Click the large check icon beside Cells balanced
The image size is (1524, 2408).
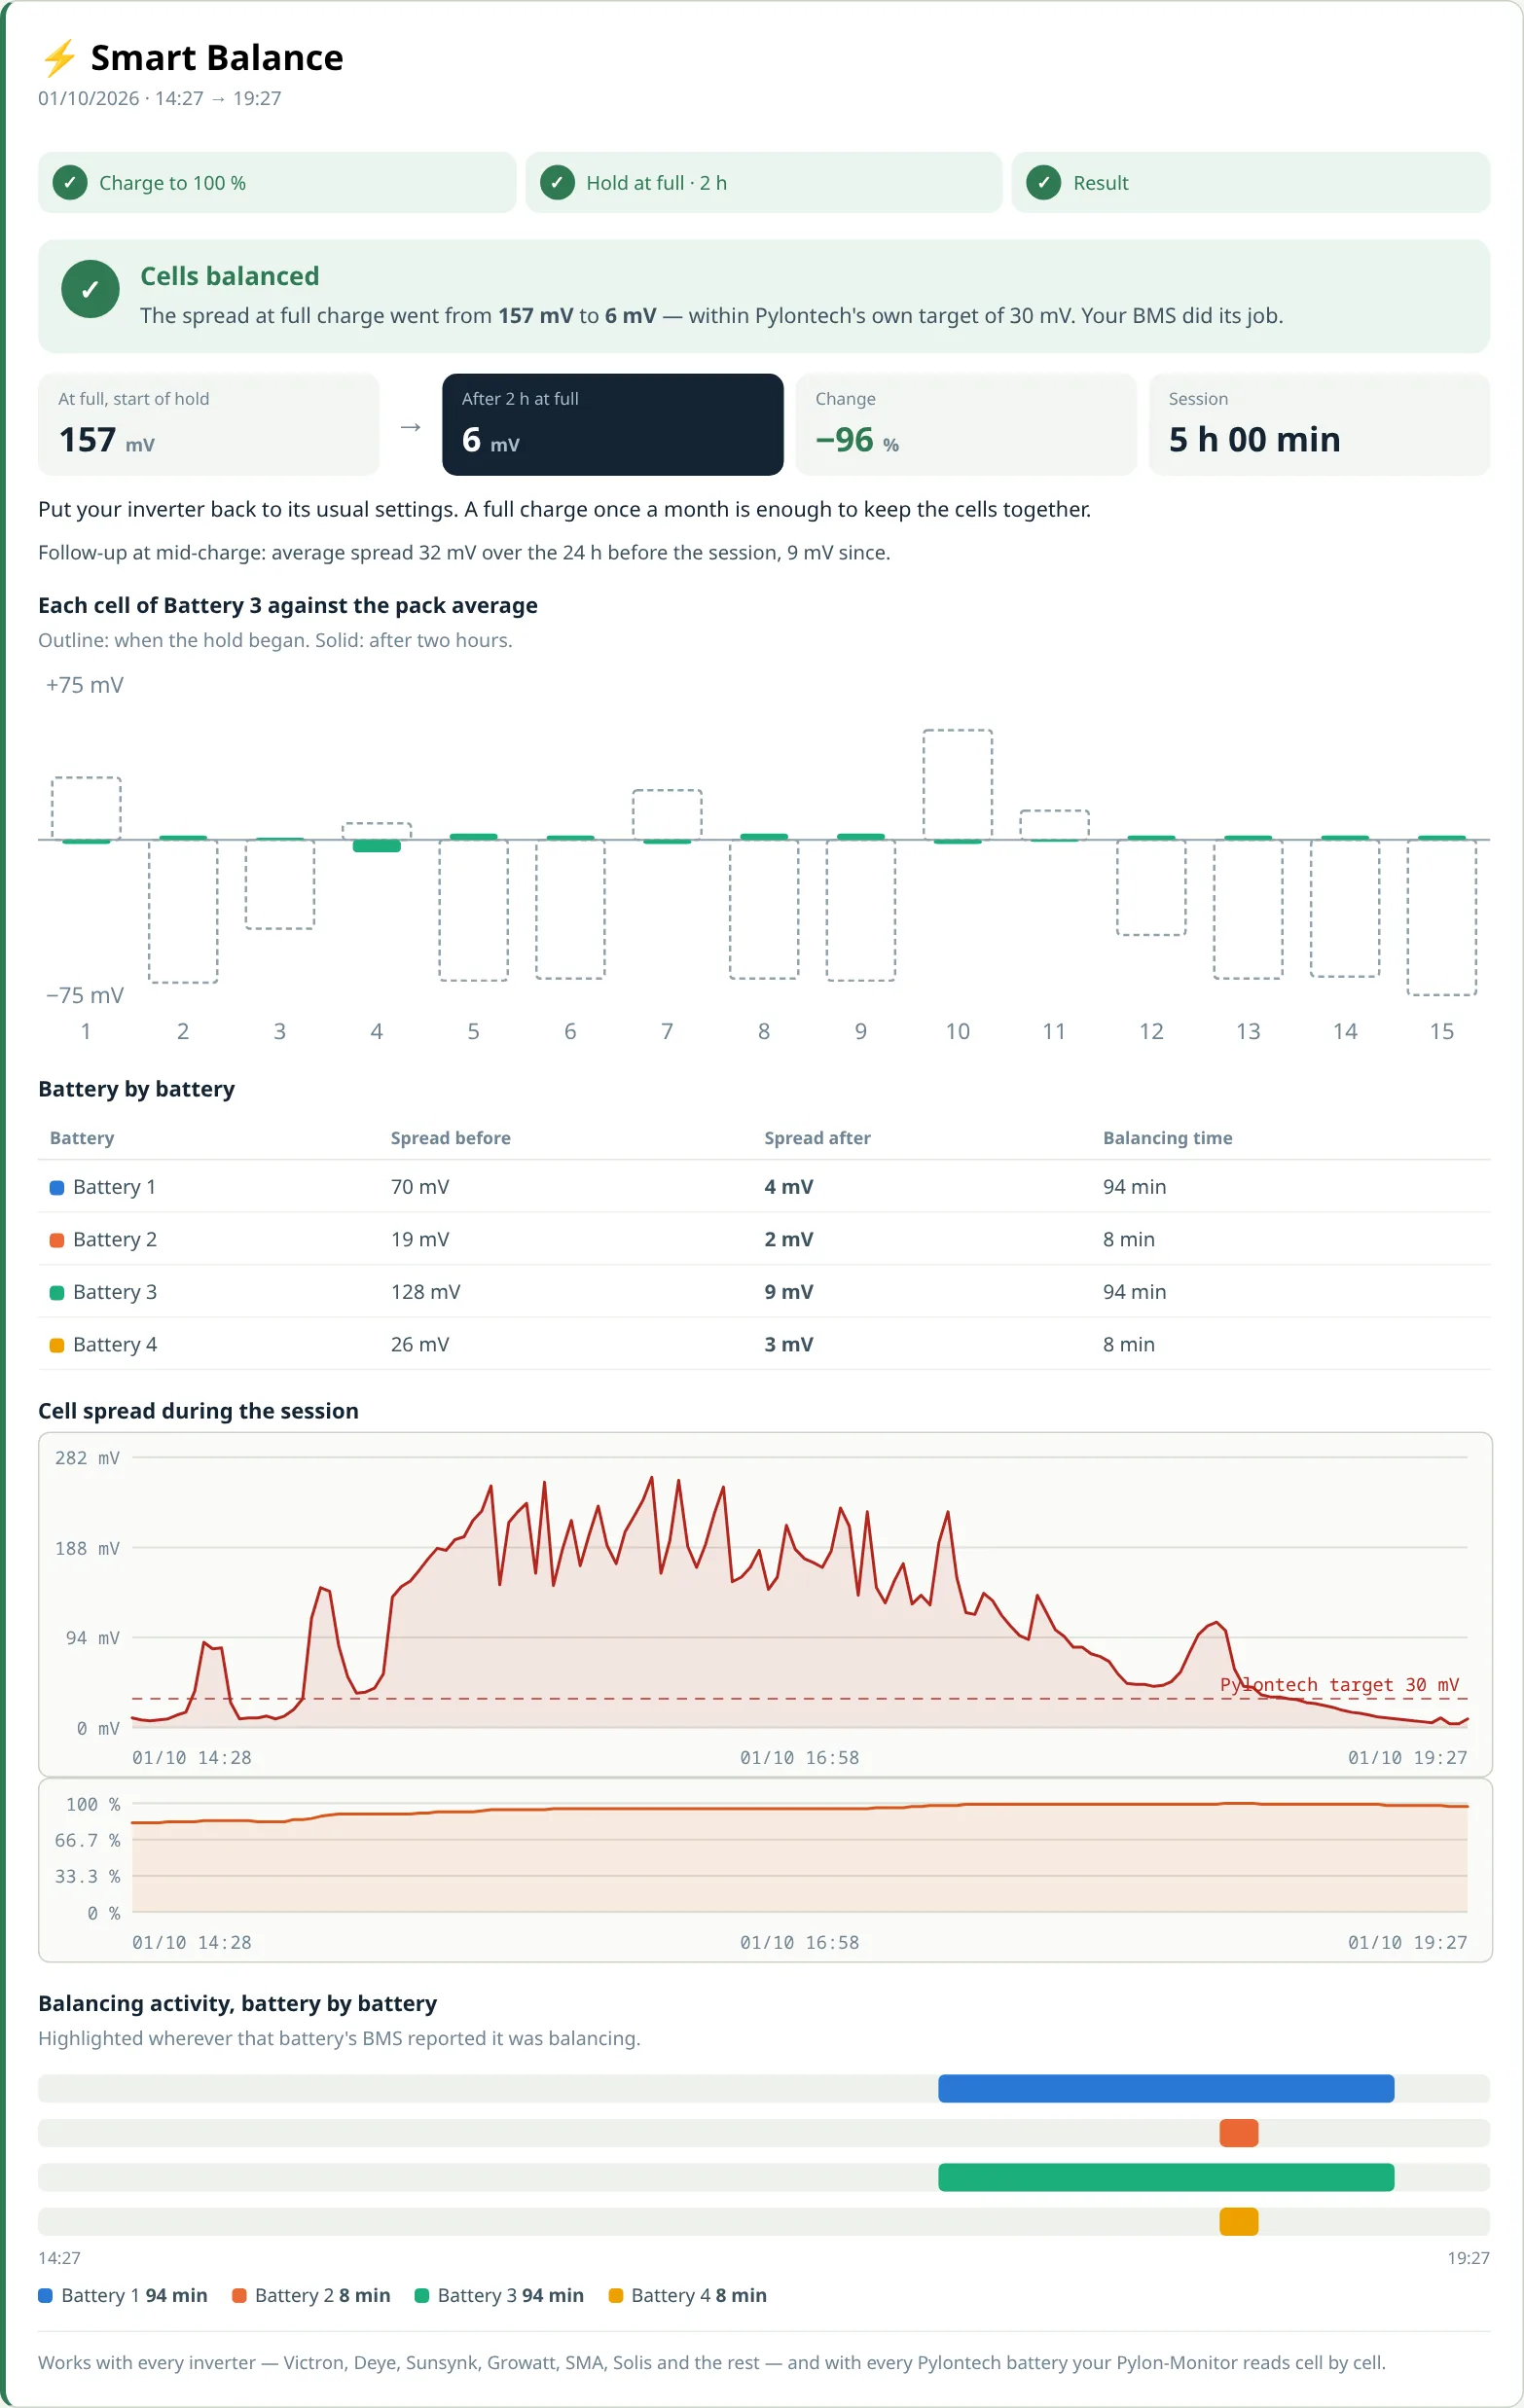pos(90,289)
